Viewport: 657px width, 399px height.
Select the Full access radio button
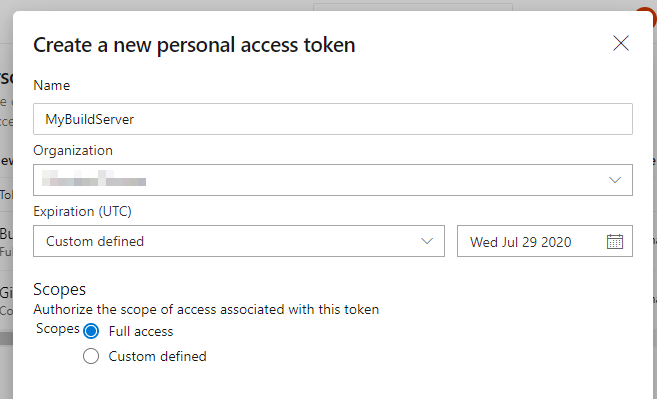coord(91,331)
